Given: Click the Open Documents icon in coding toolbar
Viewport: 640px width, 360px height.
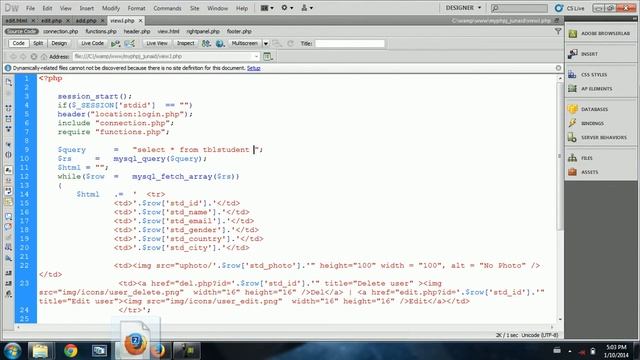Looking at the screenshot, I should [9, 82].
